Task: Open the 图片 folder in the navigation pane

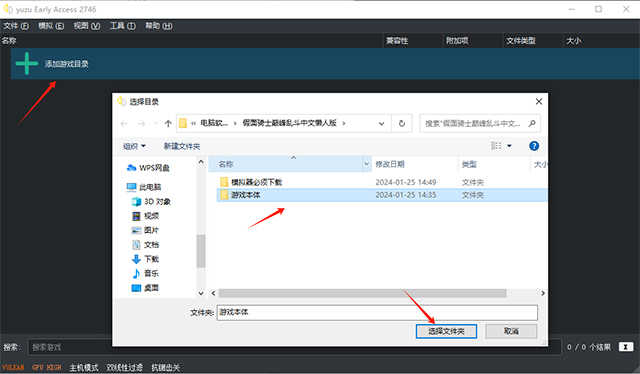Action: pyautogui.click(x=146, y=230)
